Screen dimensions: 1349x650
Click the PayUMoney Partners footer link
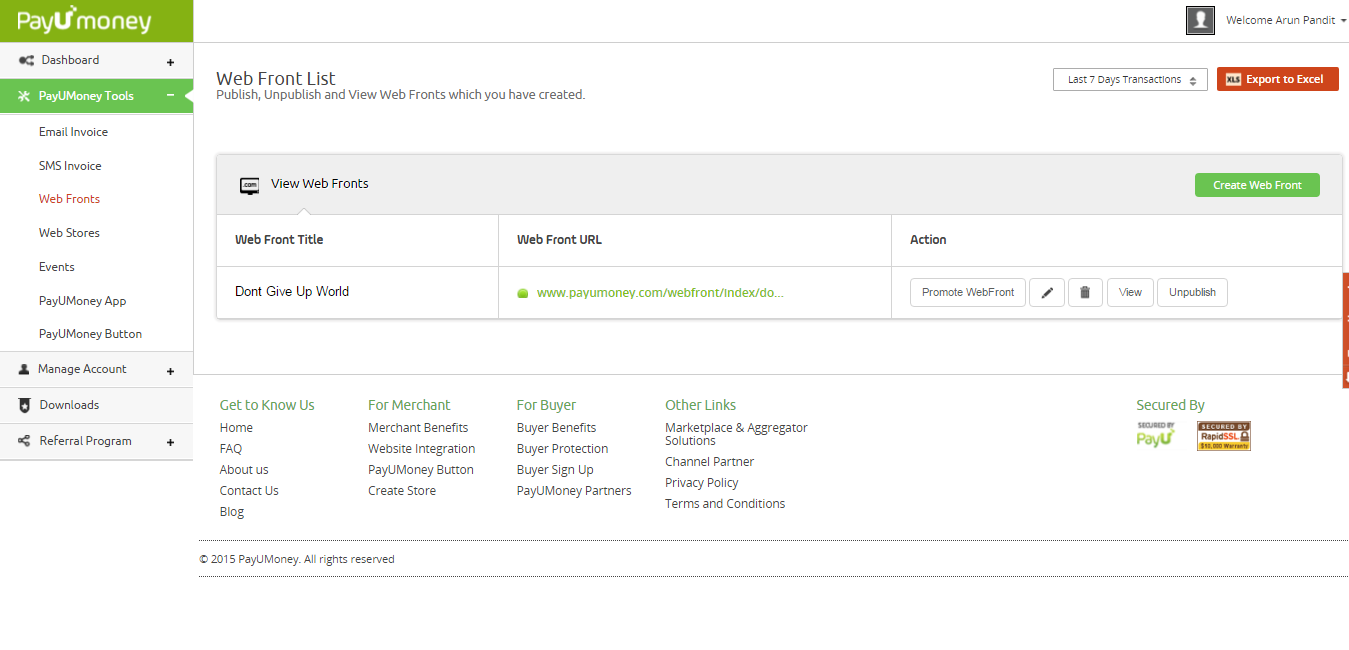[x=574, y=491]
